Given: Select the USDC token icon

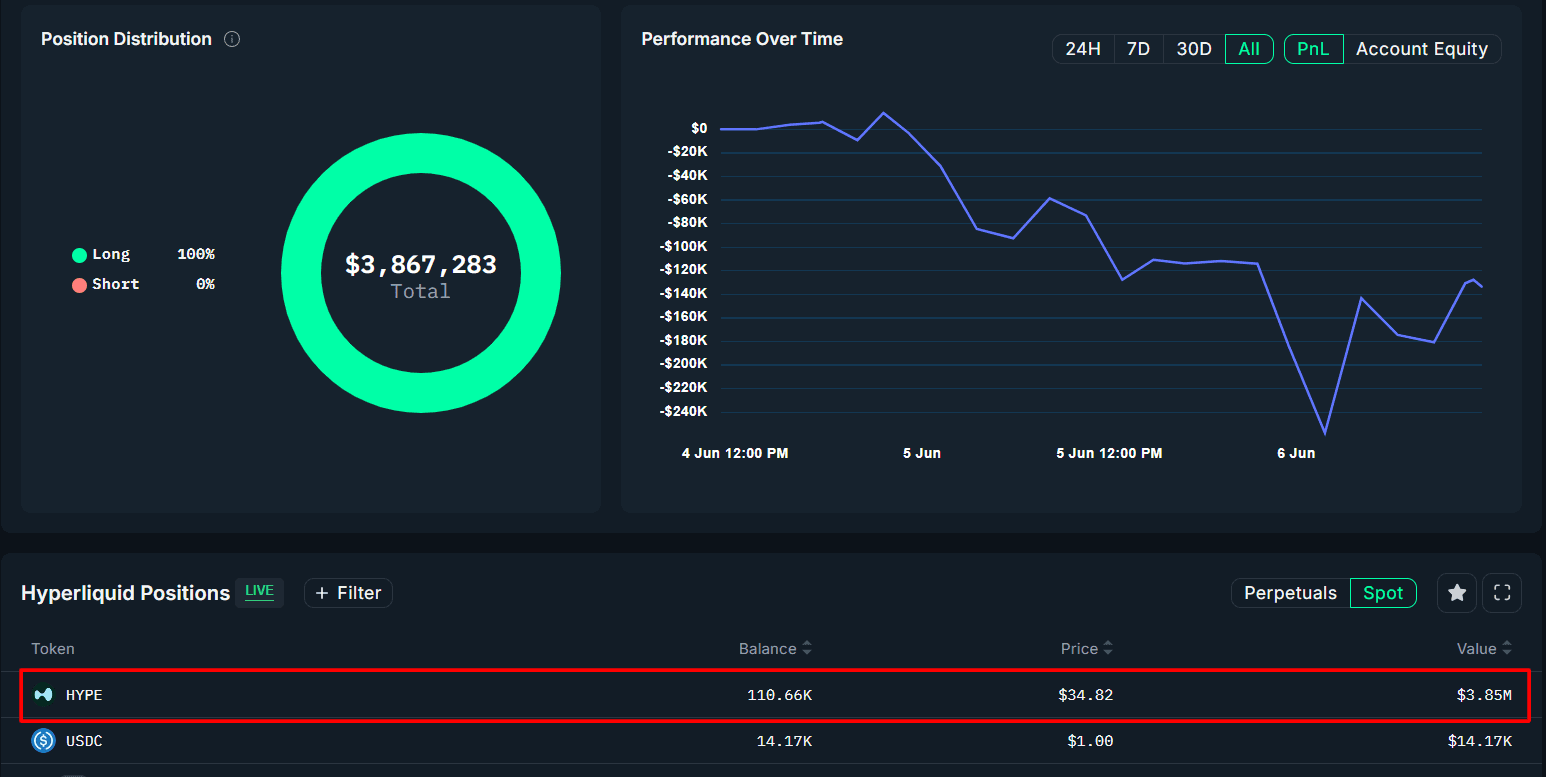Looking at the screenshot, I should point(43,741).
